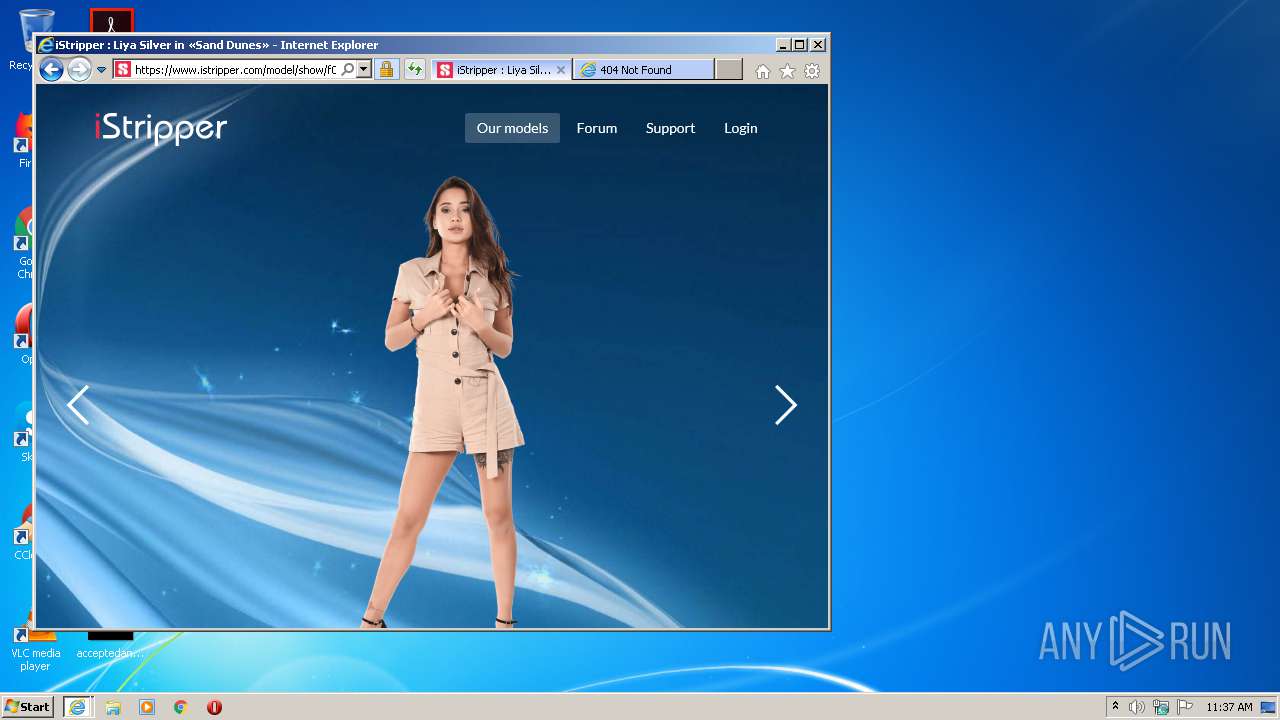The image size is (1280, 720).
Task: Click the network tray icon
Action: (x=1161, y=707)
